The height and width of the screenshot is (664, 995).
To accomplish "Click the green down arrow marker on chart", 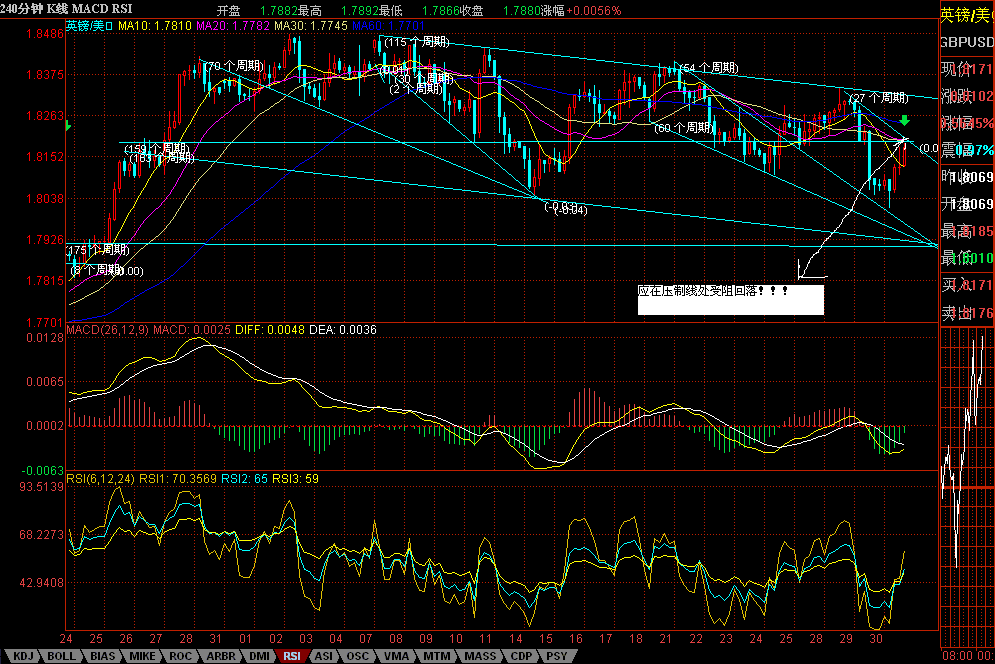I will coord(904,121).
